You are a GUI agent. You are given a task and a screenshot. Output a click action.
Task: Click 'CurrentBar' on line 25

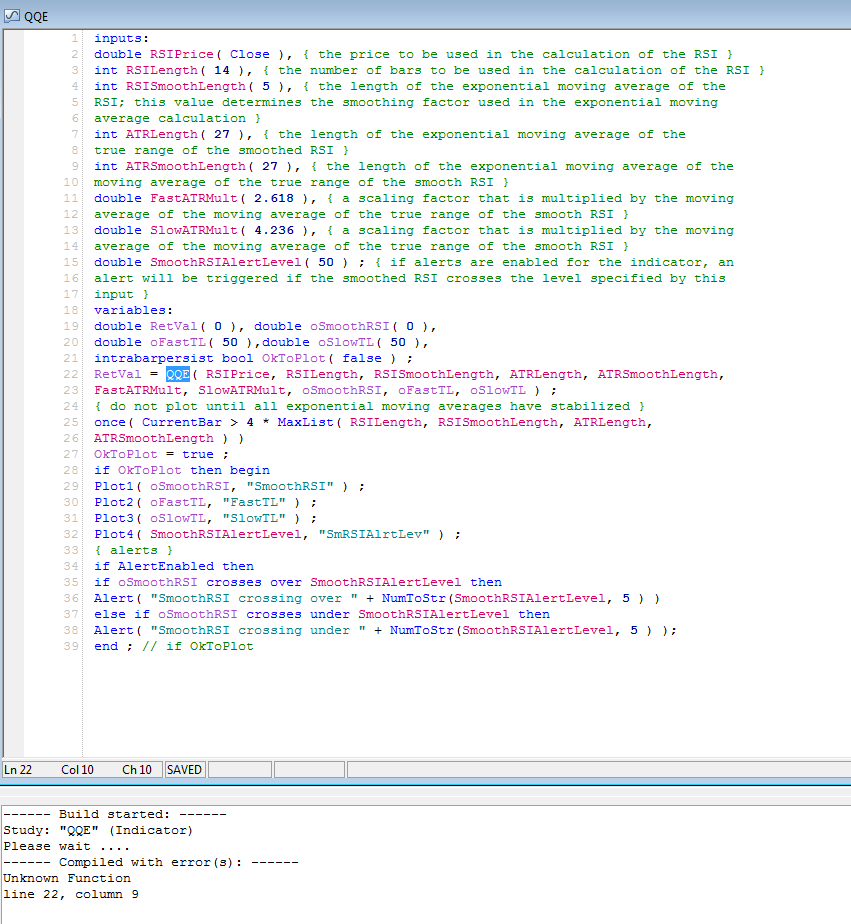click(182, 422)
